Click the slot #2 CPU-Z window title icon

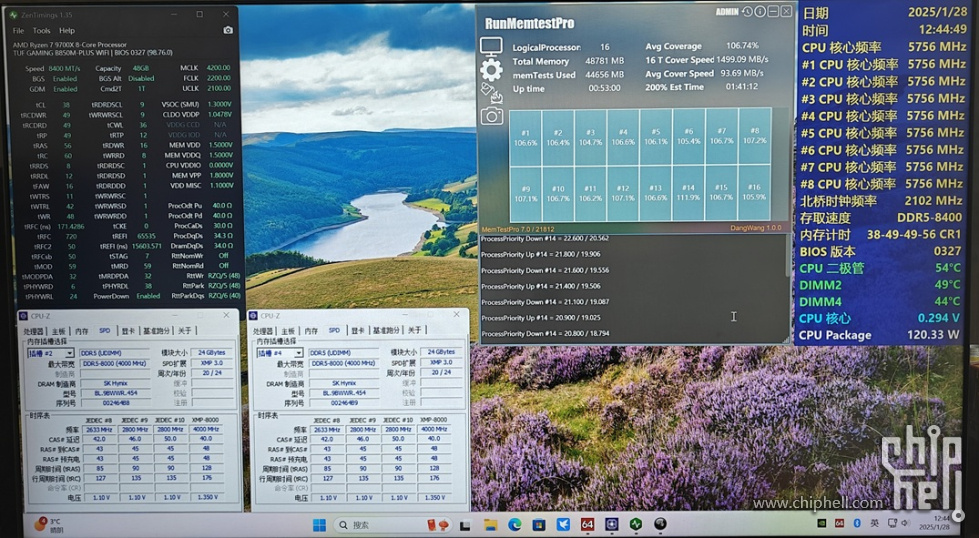click(x=23, y=316)
